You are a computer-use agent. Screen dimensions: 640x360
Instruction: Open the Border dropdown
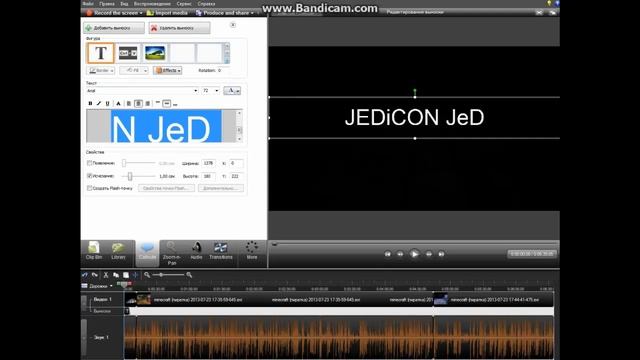(x=101, y=70)
